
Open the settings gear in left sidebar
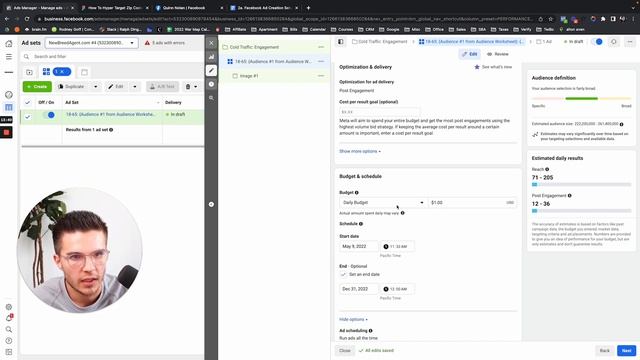(x=9, y=307)
